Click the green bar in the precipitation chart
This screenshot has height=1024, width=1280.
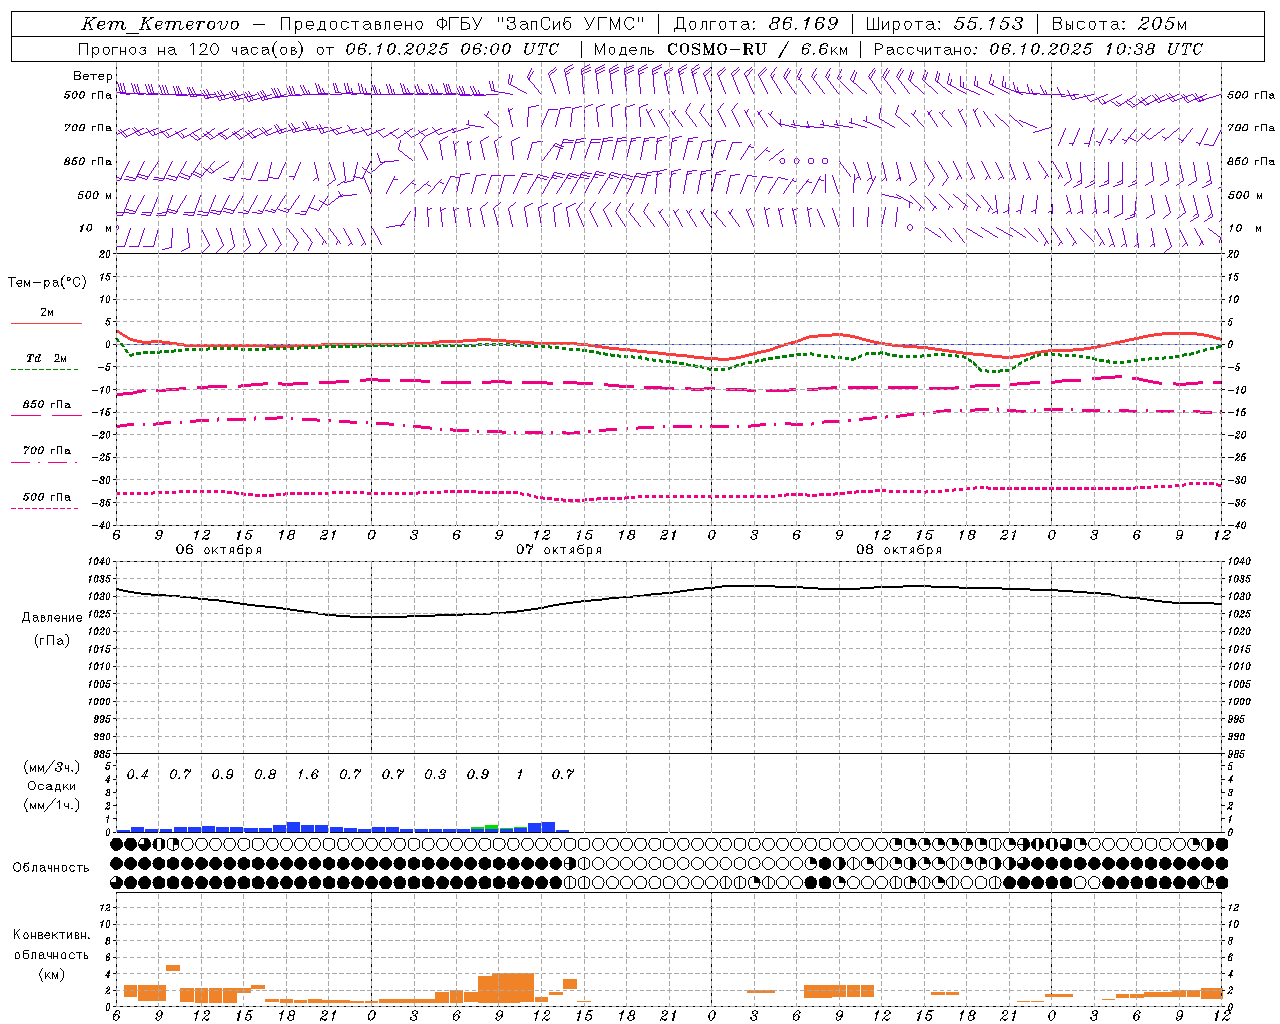click(x=492, y=827)
